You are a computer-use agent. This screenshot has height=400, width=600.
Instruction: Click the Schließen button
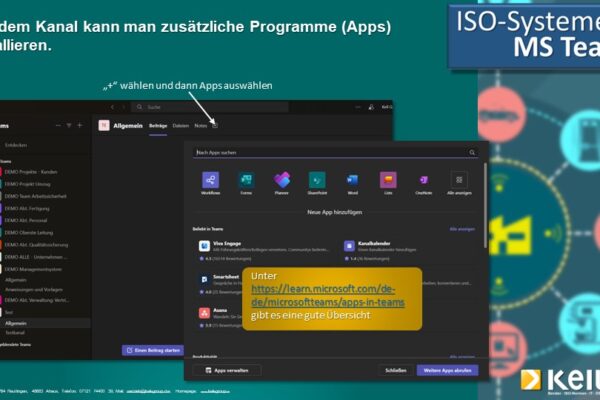(x=396, y=370)
